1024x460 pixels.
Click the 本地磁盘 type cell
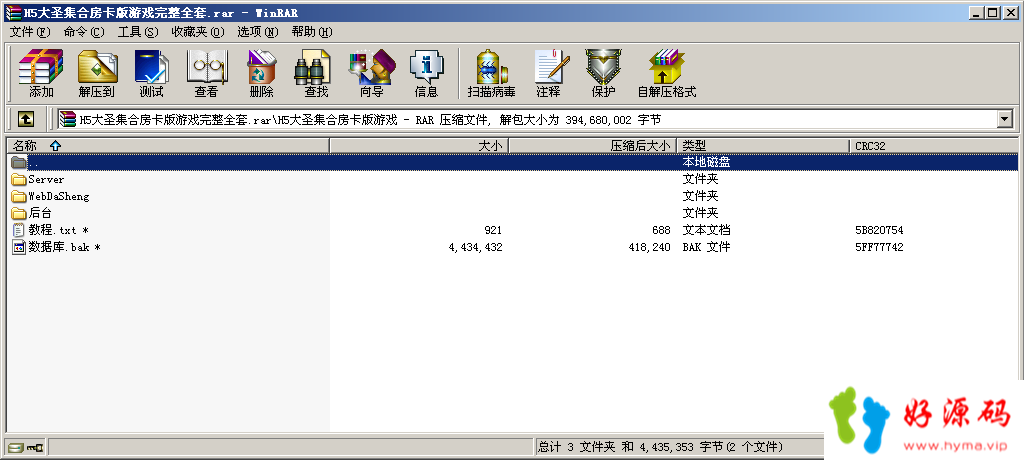[706, 162]
